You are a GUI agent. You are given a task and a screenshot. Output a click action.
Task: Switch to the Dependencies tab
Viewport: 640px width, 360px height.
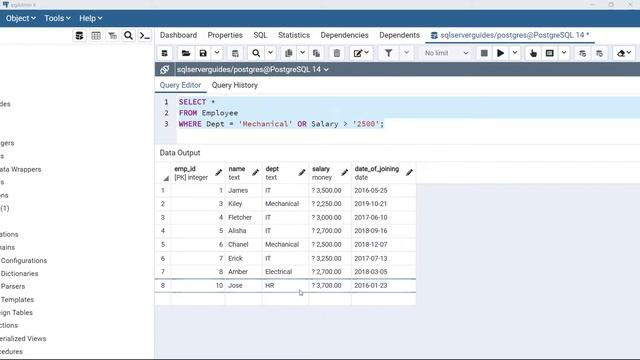point(344,35)
